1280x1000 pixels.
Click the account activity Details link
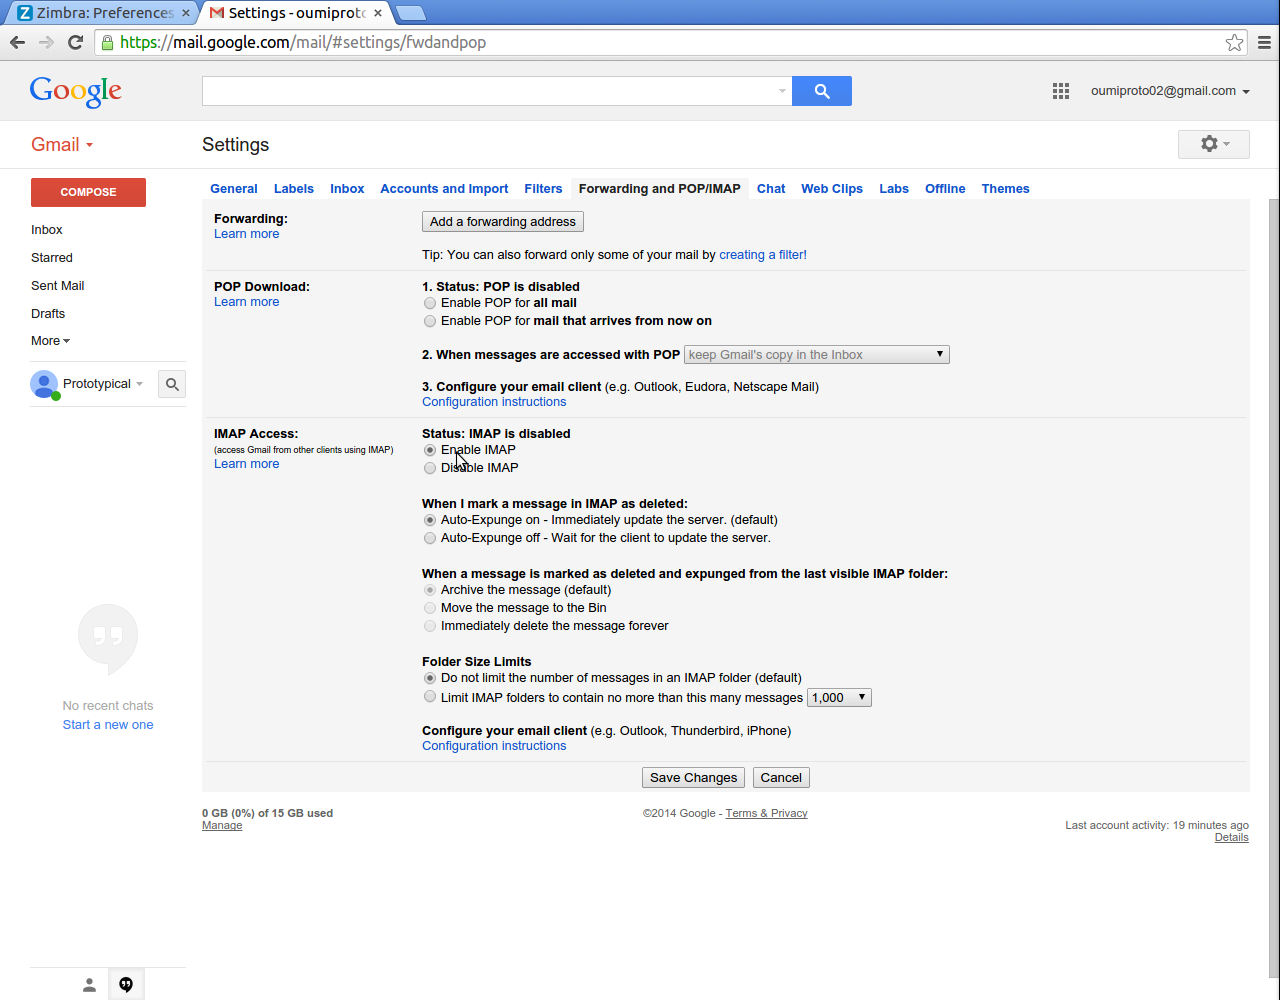[1231, 838]
